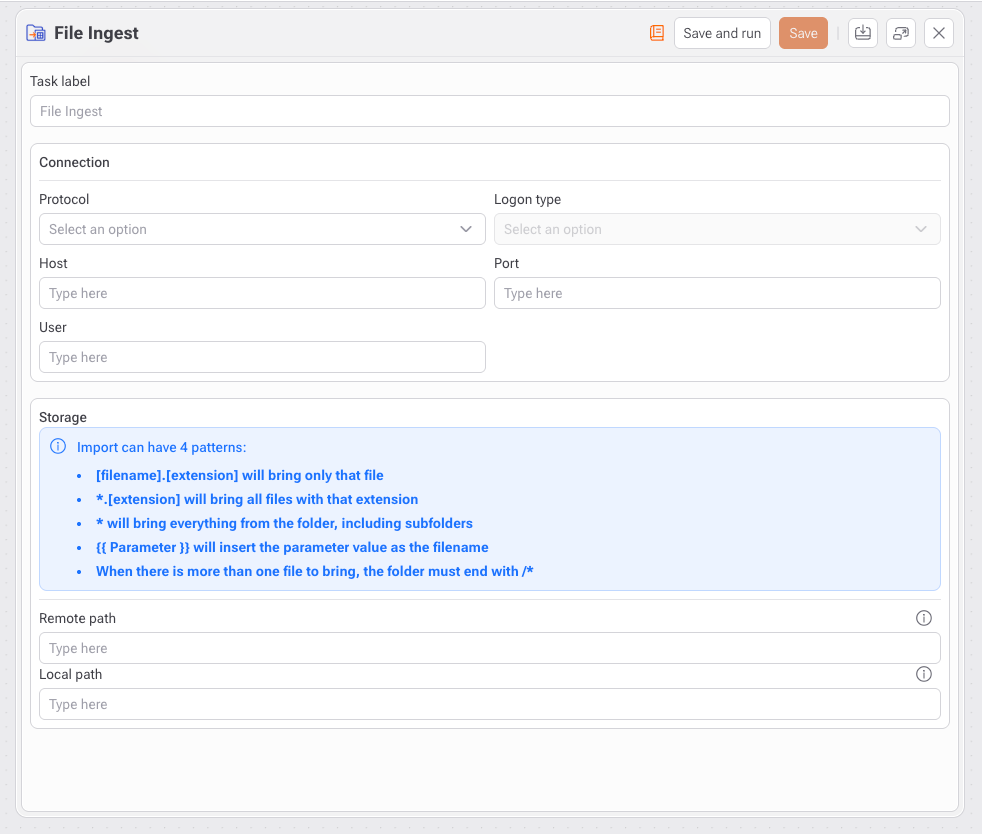The width and height of the screenshot is (982, 834).
Task: Click the Local path input field
Action: click(489, 704)
